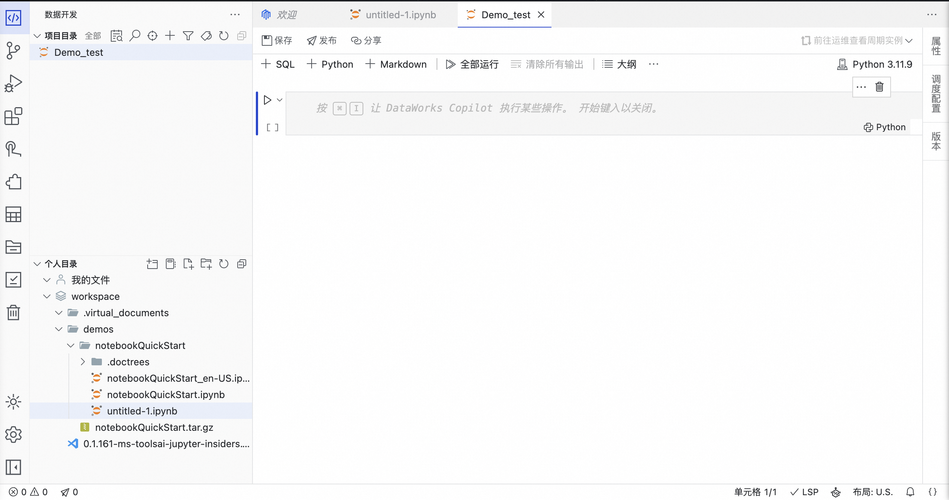The height and width of the screenshot is (500, 949).
Task: Add a Markdown cell
Action: [396, 64]
